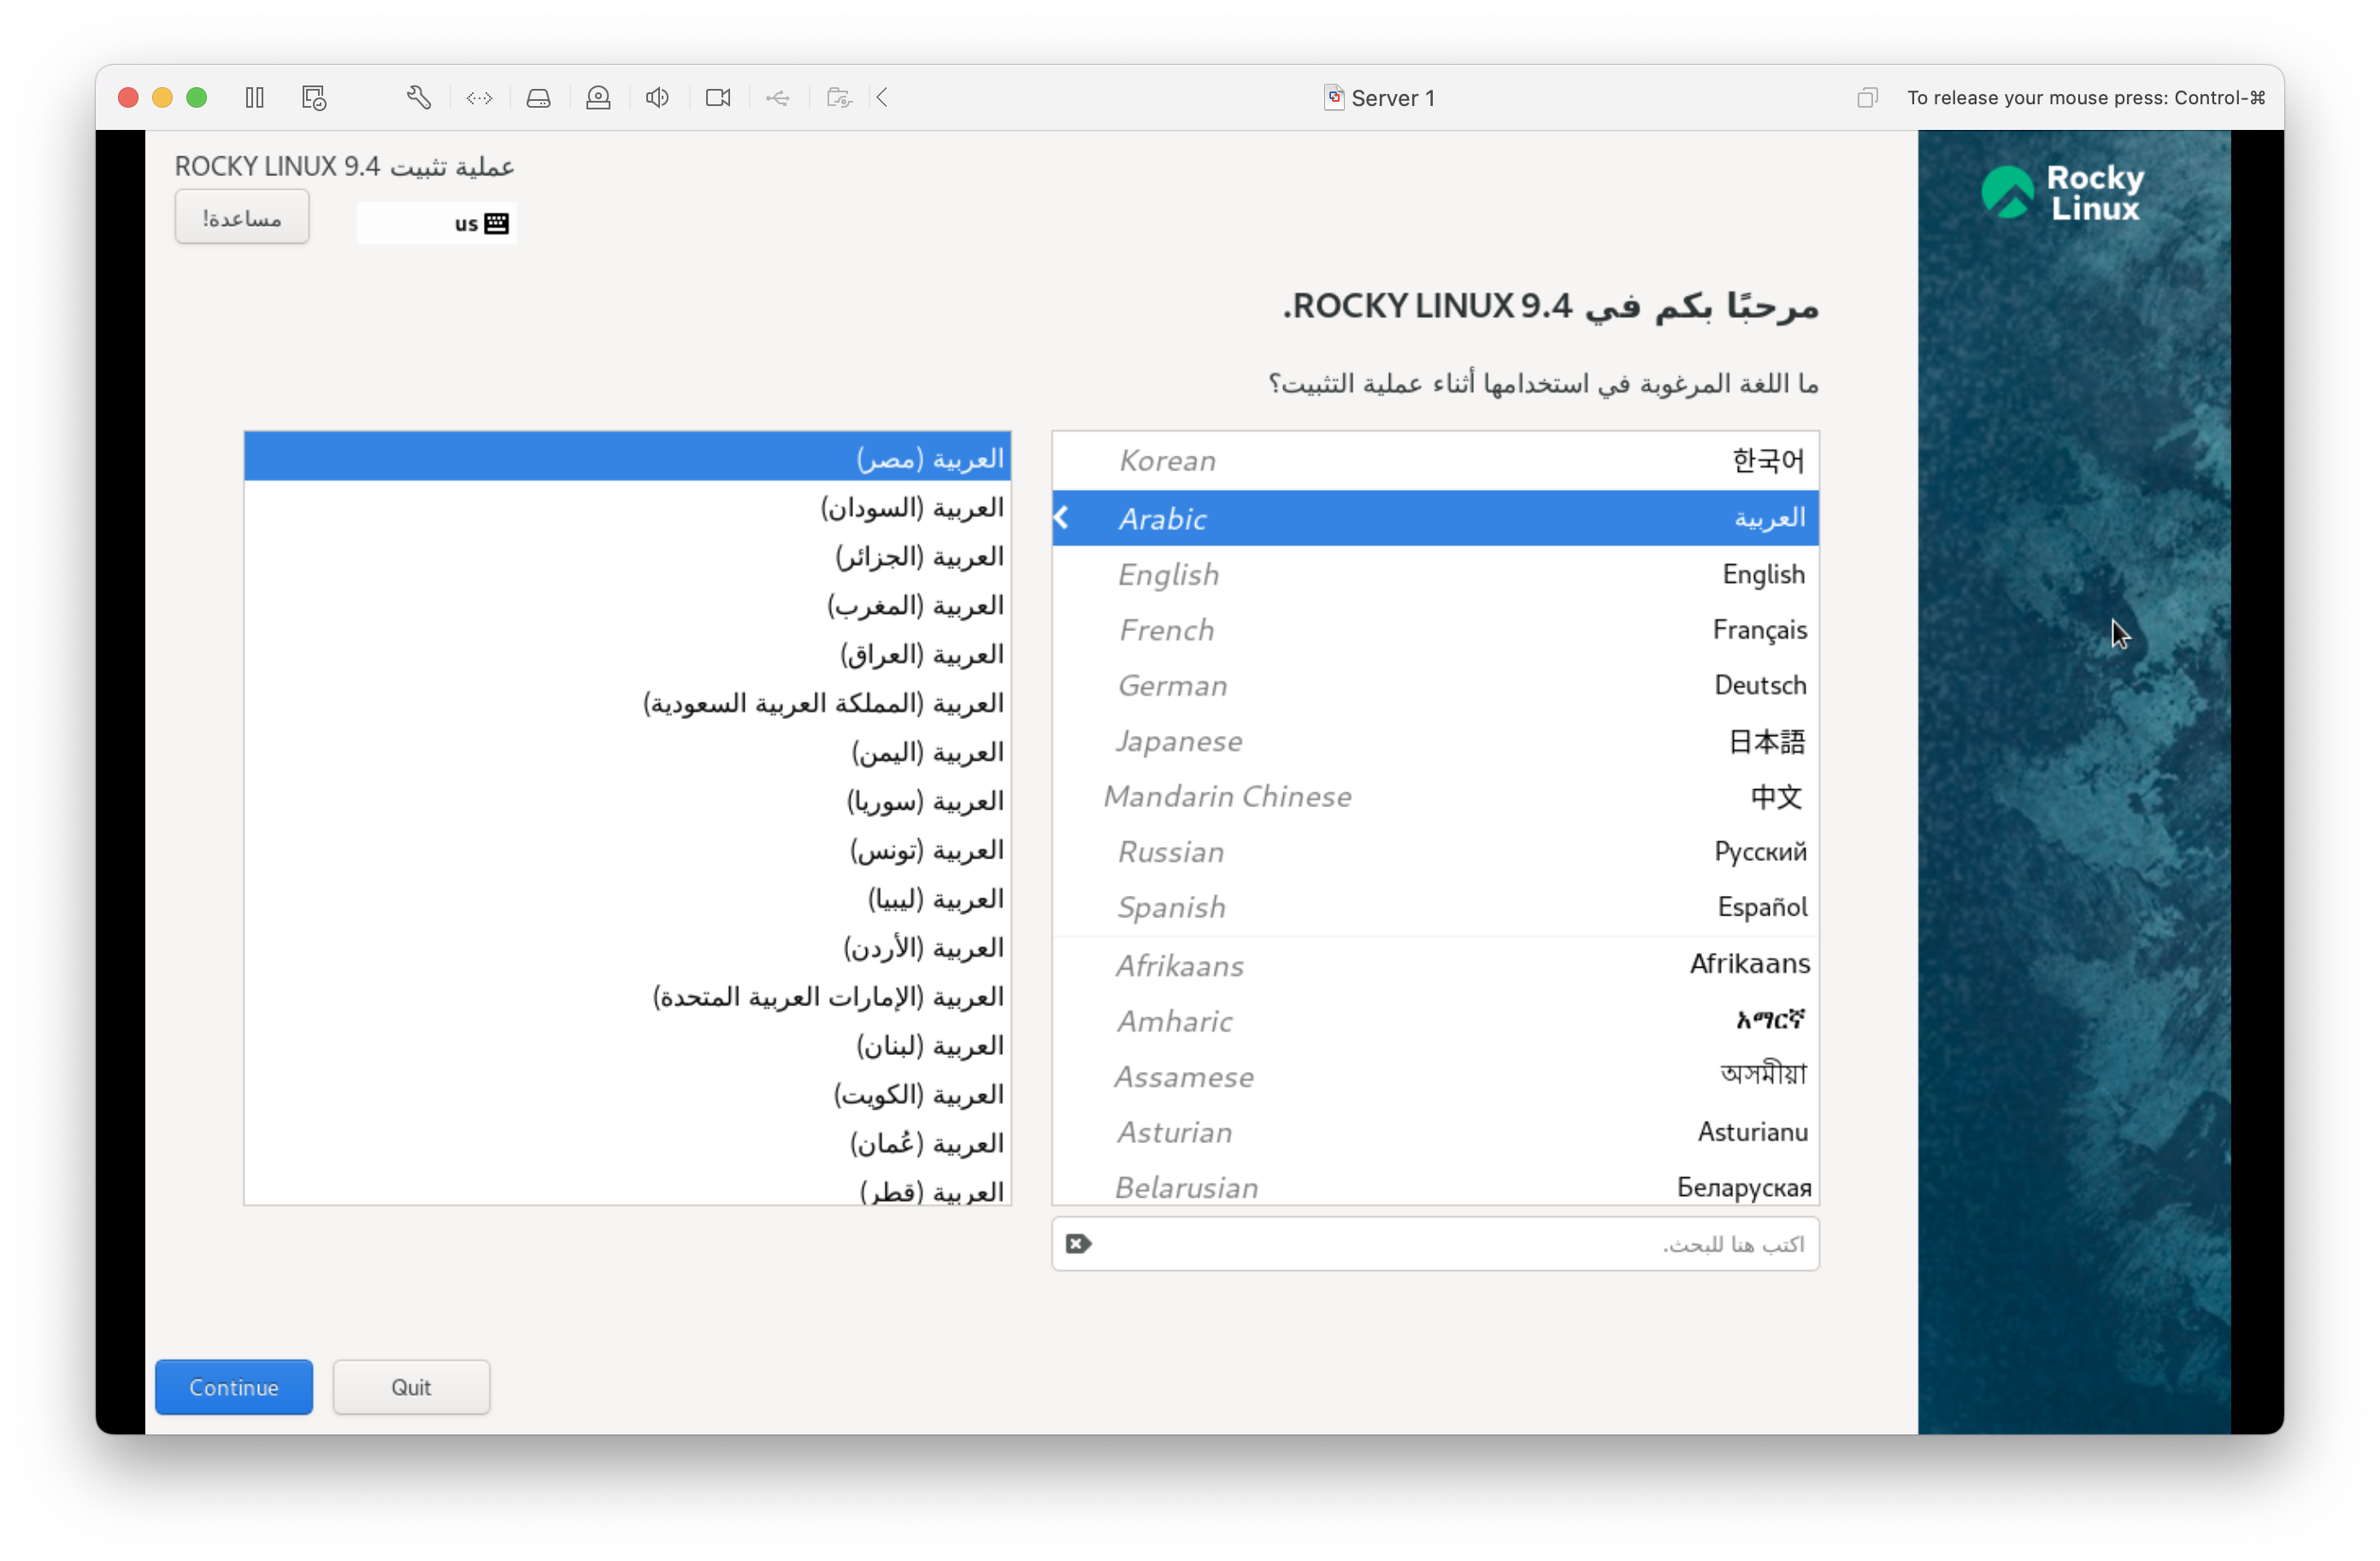Click the sound speaker toolbar icon

(x=657, y=97)
